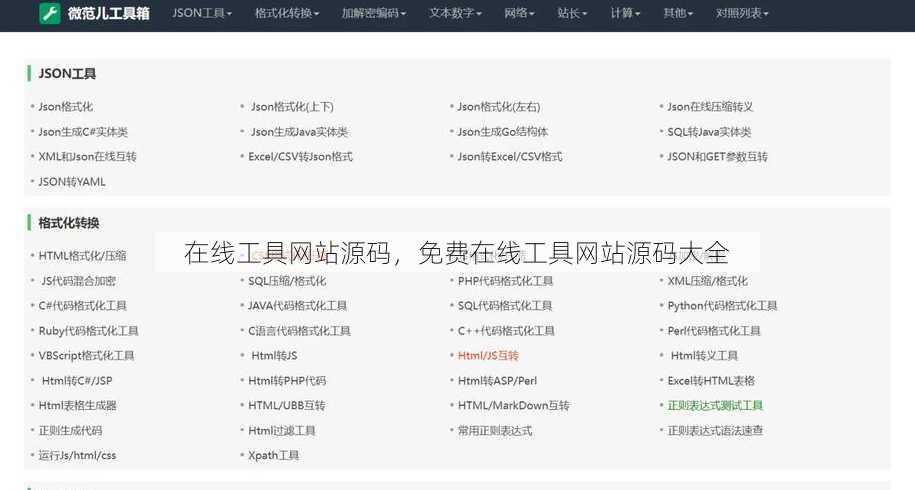The width and height of the screenshot is (915, 490).
Task: Open green 正则表达式测试工具 link
Action: point(715,405)
